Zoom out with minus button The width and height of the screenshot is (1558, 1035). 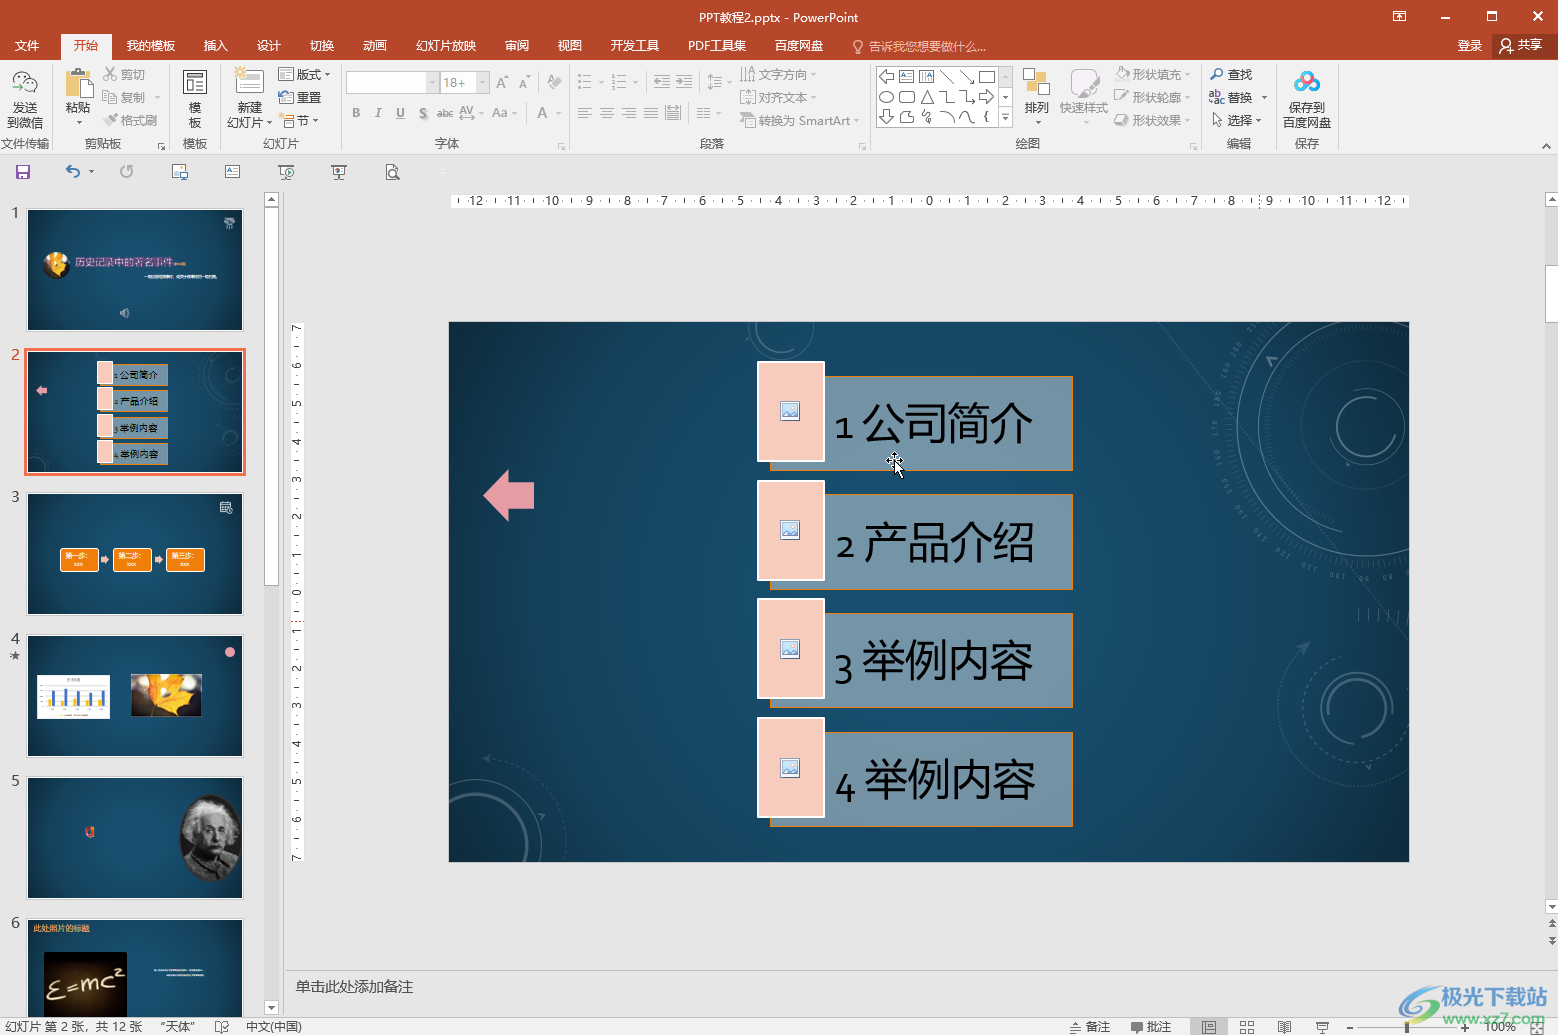pos(1350,1027)
